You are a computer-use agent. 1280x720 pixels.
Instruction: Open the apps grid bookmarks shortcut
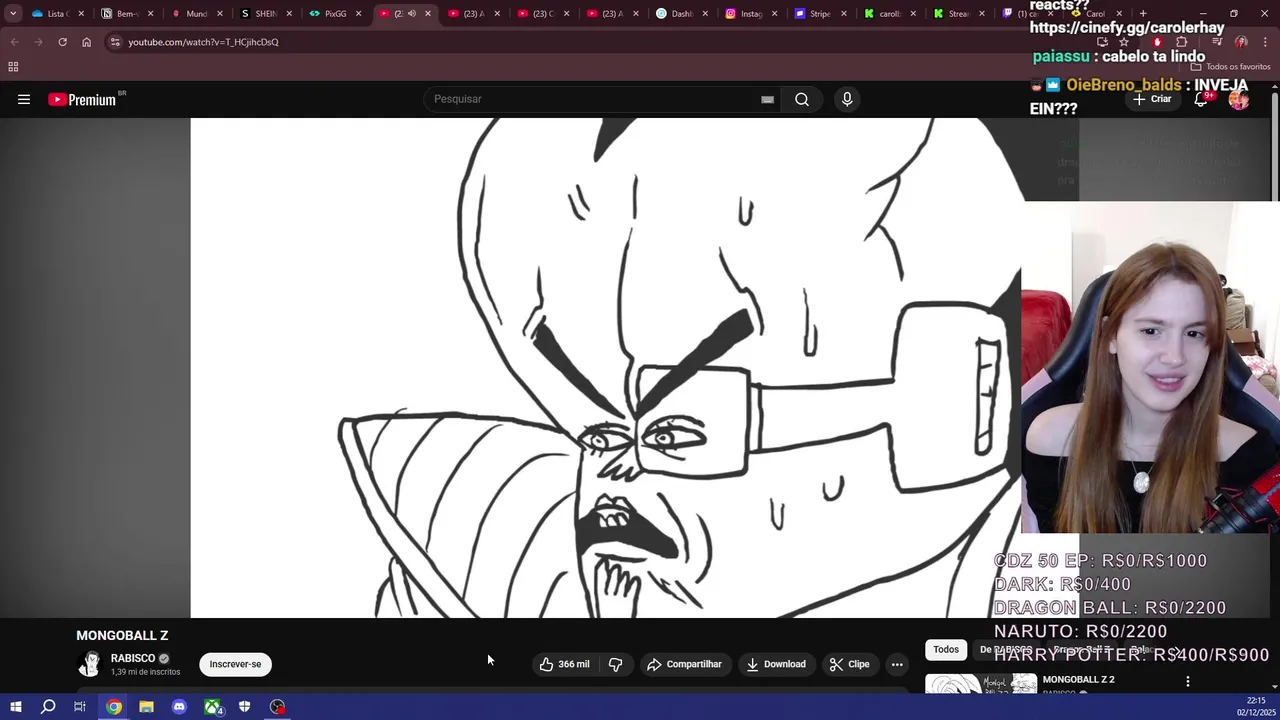tap(13, 67)
